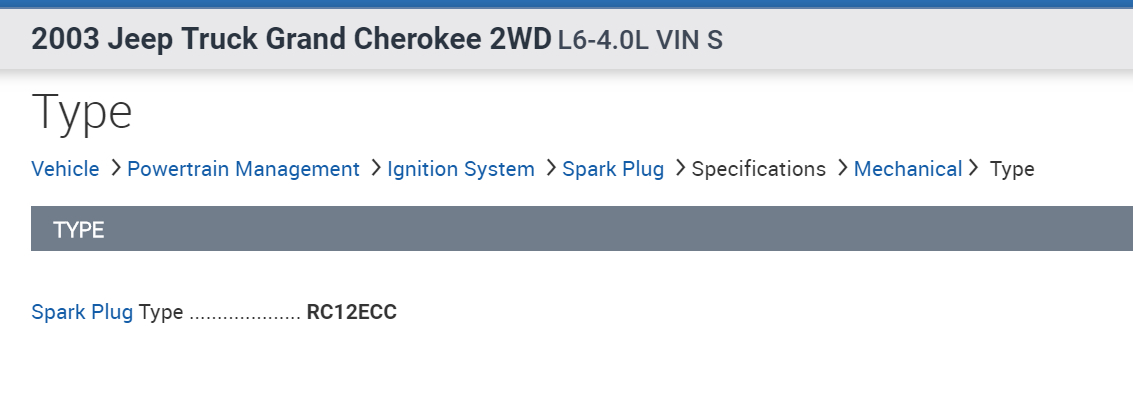This screenshot has height=403, width=1133.
Task: Click the large Type page heading
Action: [82, 112]
